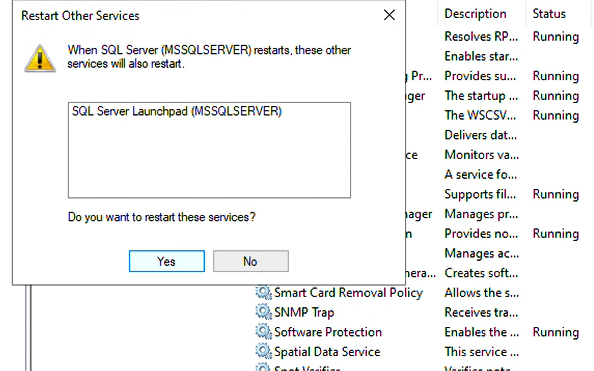594x371 pixels.
Task: Decline restart with the No button
Action: click(x=251, y=261)
